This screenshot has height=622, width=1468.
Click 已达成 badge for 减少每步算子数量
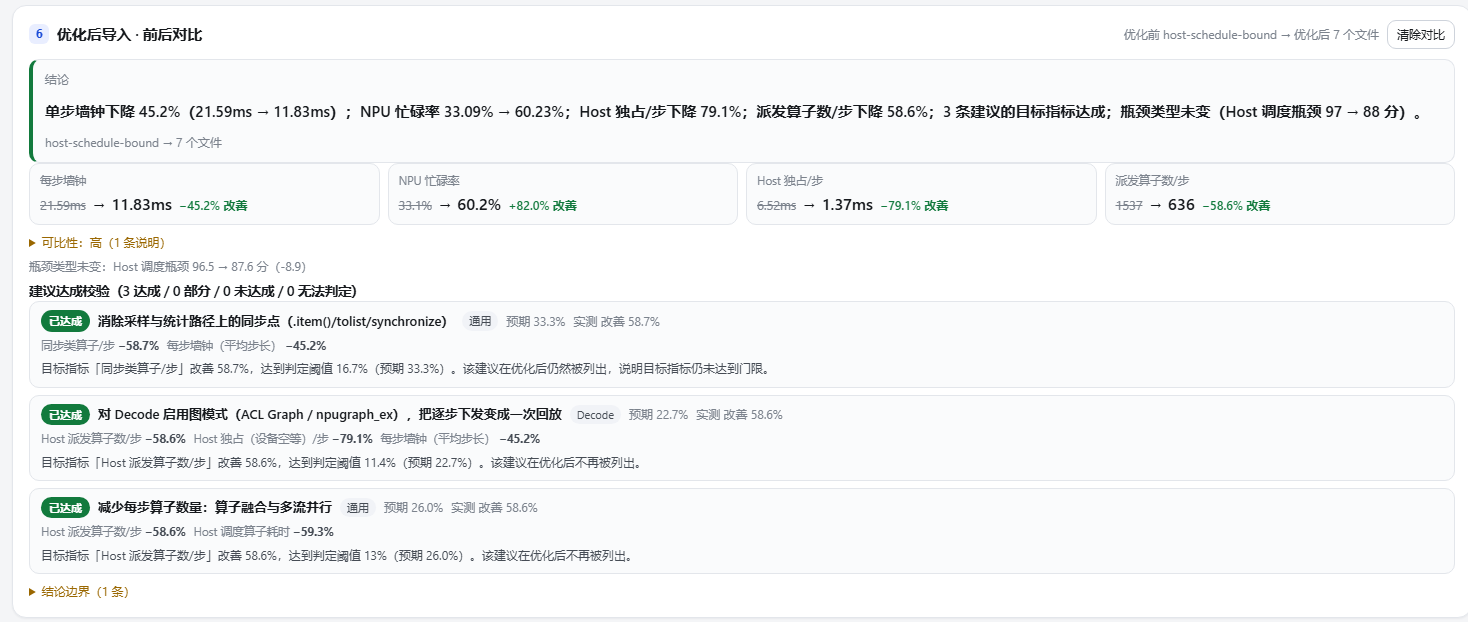[x=65, y=507]
